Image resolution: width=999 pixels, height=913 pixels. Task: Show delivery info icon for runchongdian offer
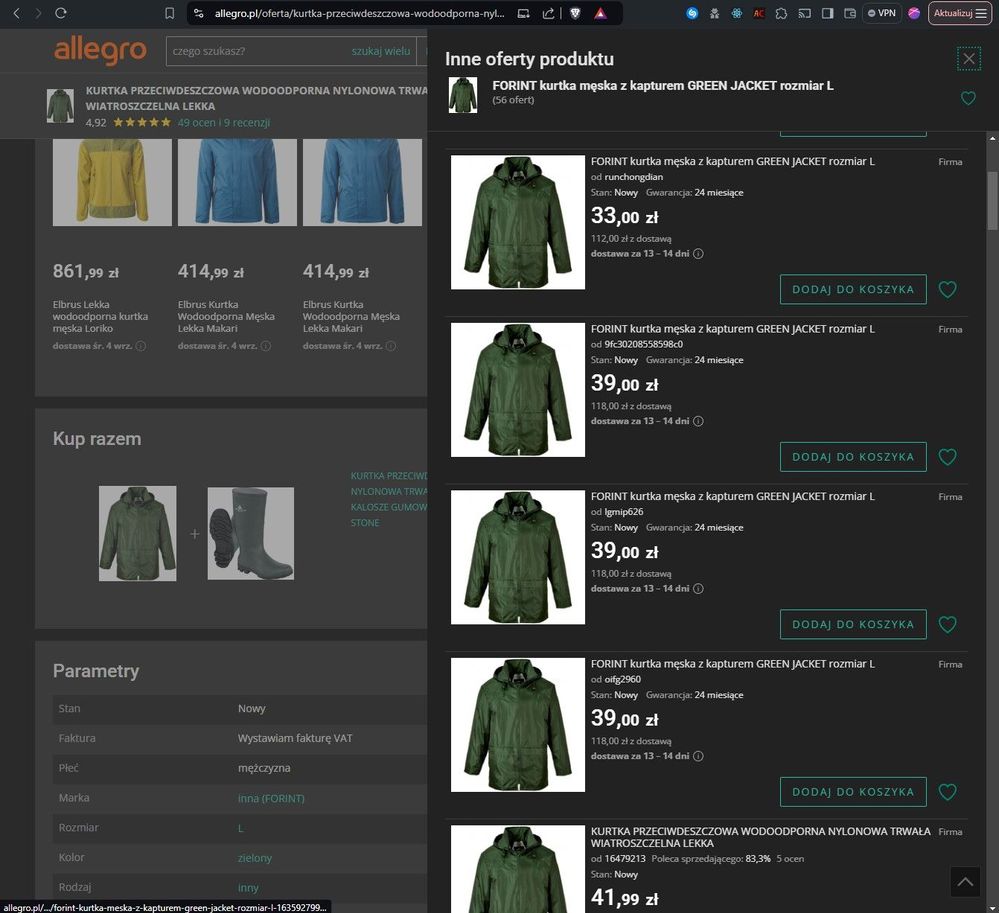tap(698, 254)
